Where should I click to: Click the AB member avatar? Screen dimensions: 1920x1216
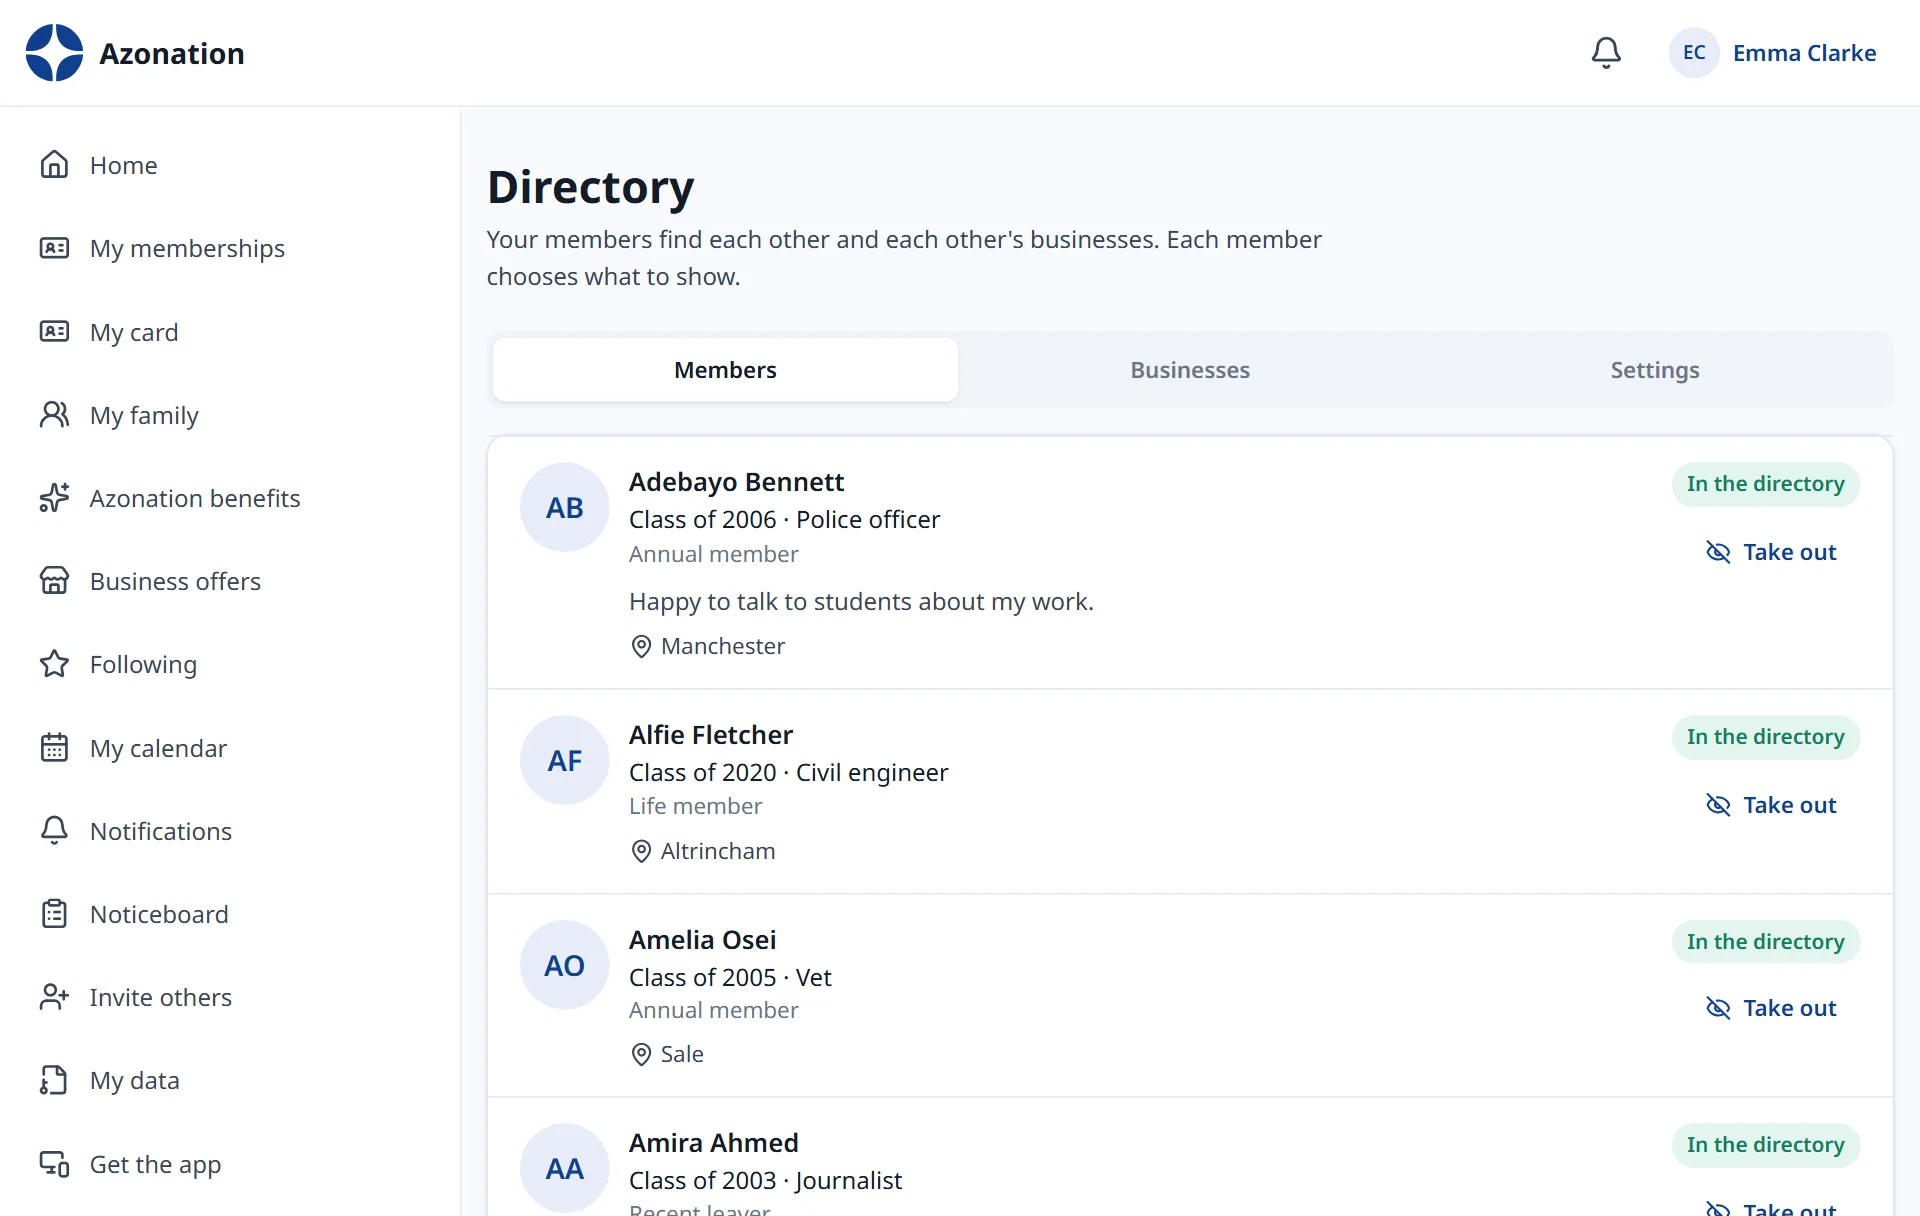(x=564, y=507)
